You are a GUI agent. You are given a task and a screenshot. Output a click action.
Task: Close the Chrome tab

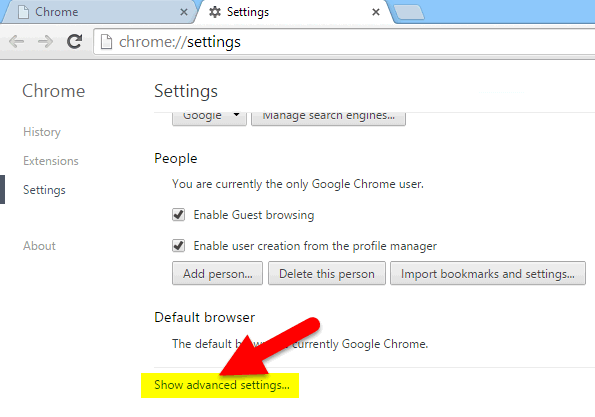point(184,12)
